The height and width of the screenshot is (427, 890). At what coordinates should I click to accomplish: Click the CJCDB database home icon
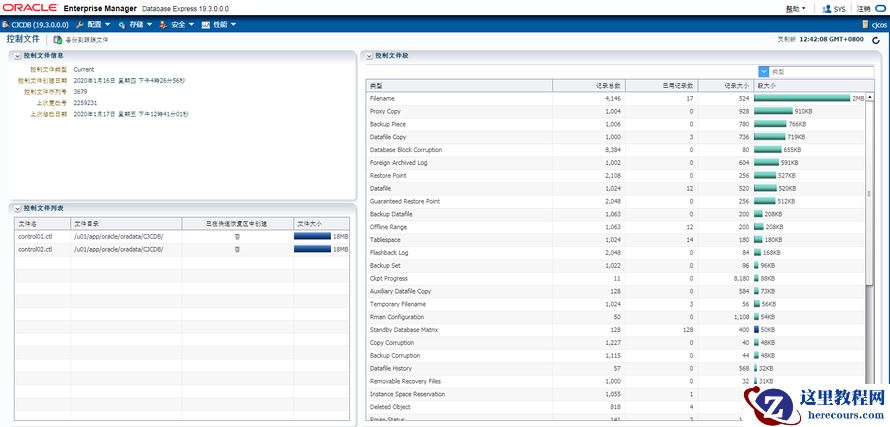[7, 23]
